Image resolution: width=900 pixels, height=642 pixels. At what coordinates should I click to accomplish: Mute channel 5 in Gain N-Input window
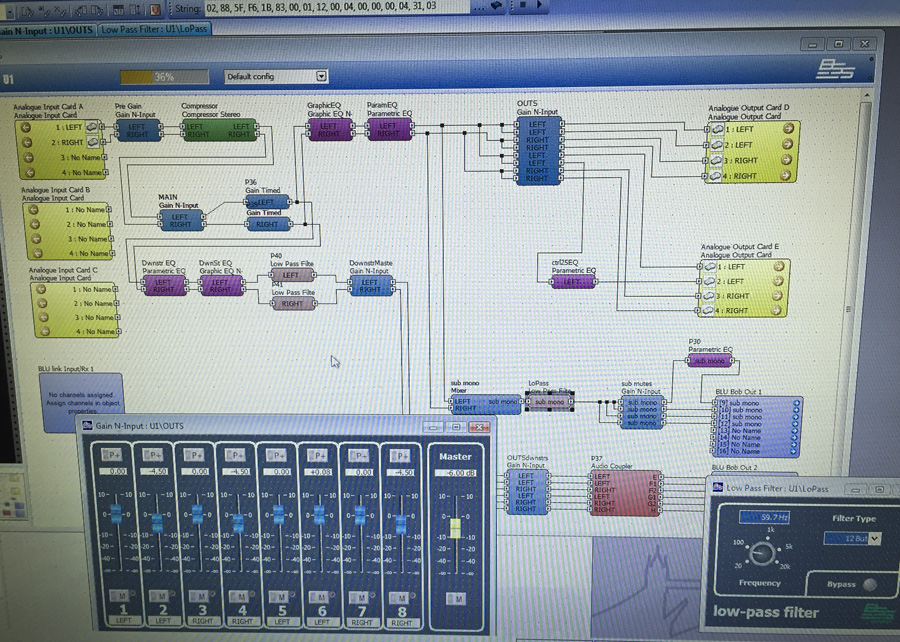click(x=279, y=597)
